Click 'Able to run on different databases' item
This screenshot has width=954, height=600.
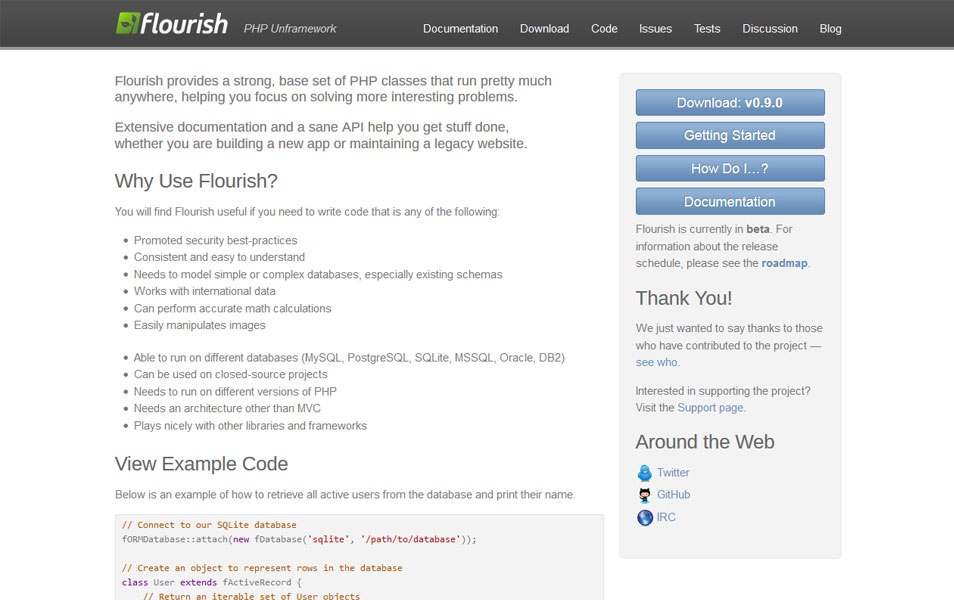click(x=349, y=358)
